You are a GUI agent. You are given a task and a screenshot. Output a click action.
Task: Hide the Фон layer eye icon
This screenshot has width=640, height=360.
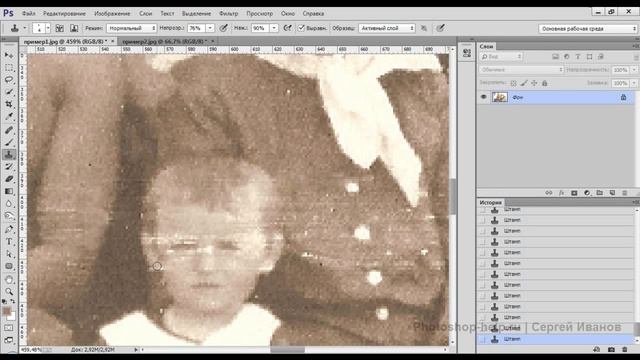[x=484, y=97]
